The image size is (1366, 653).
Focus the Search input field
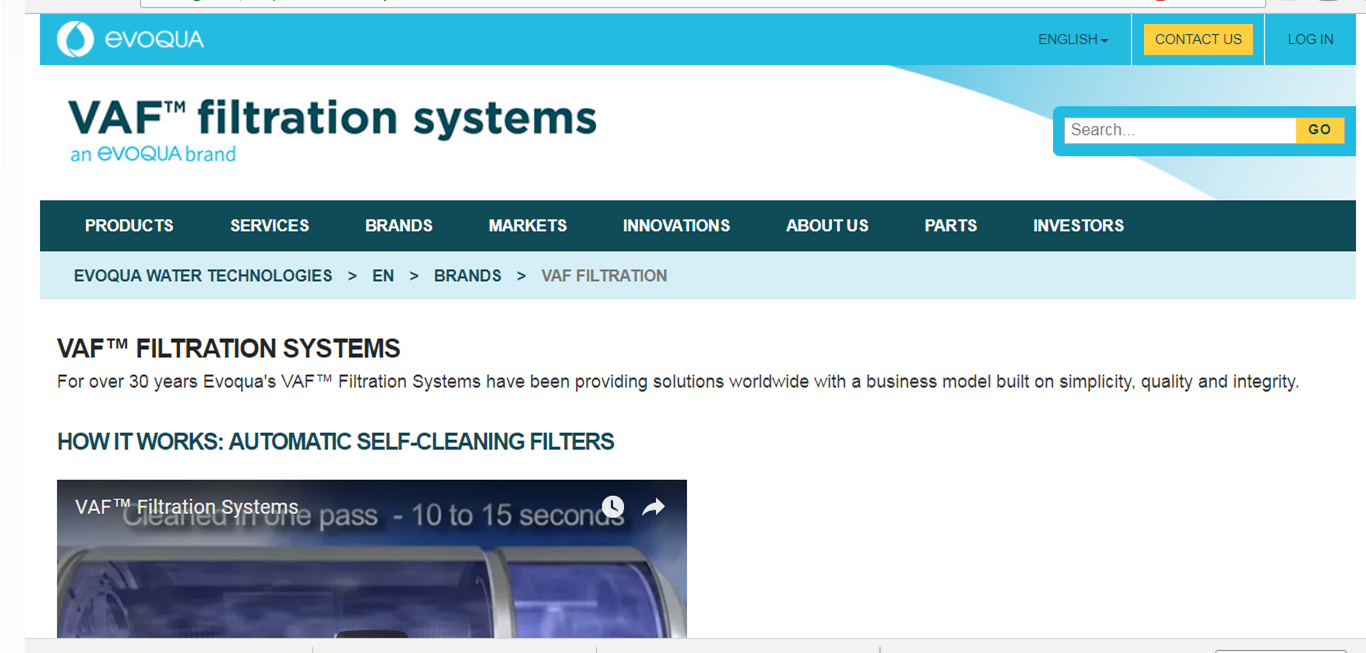point(1180,130)
